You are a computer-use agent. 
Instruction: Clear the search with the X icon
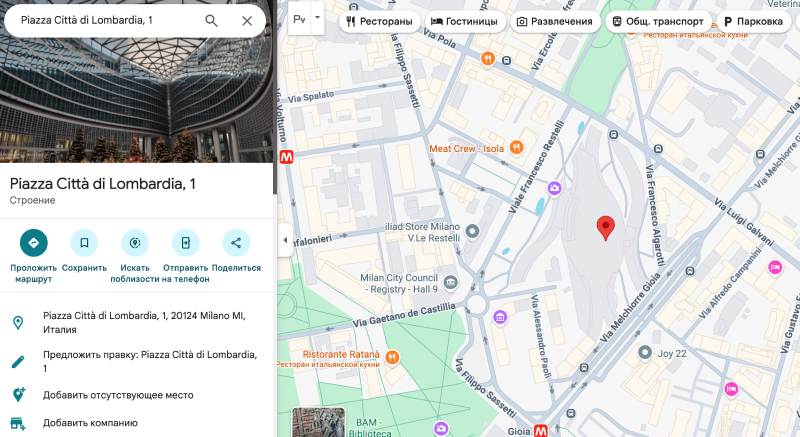point(247,20)
